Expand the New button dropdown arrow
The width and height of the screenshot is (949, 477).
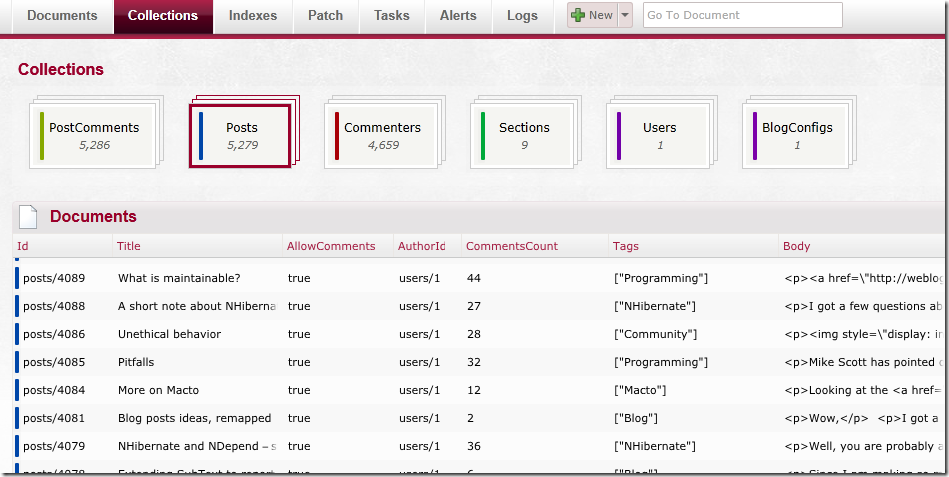point(625,15)
